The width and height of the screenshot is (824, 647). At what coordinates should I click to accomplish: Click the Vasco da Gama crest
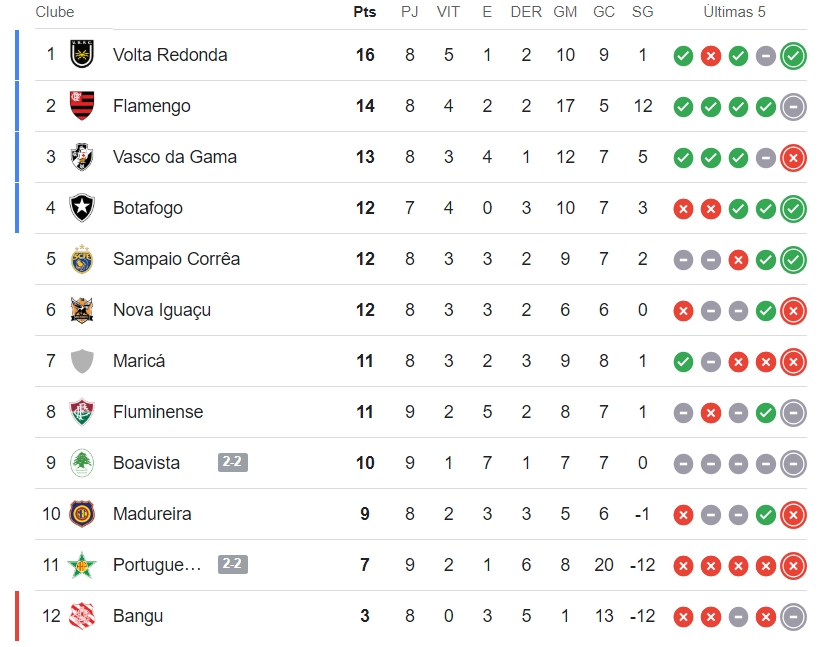click(x=82, y=156)
